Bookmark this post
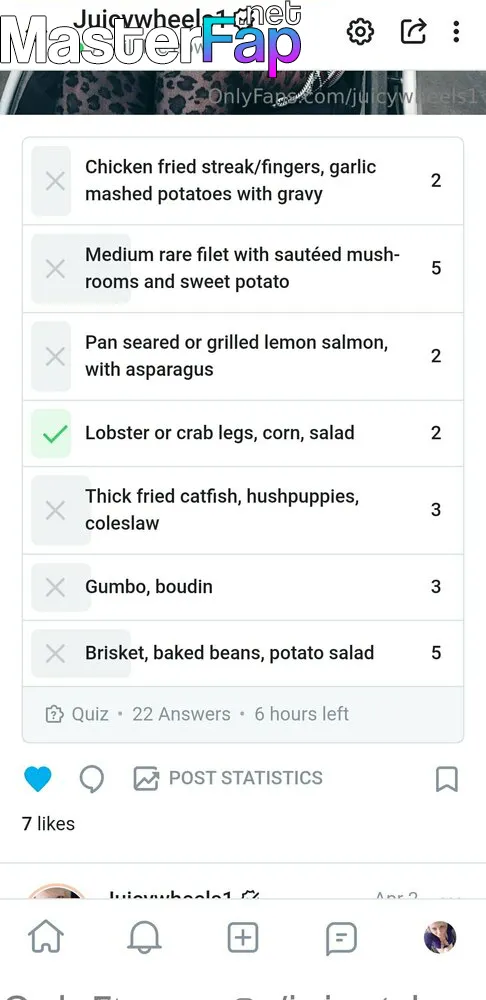The width and height of the screenshot is (486, 1000). (446, 779)
